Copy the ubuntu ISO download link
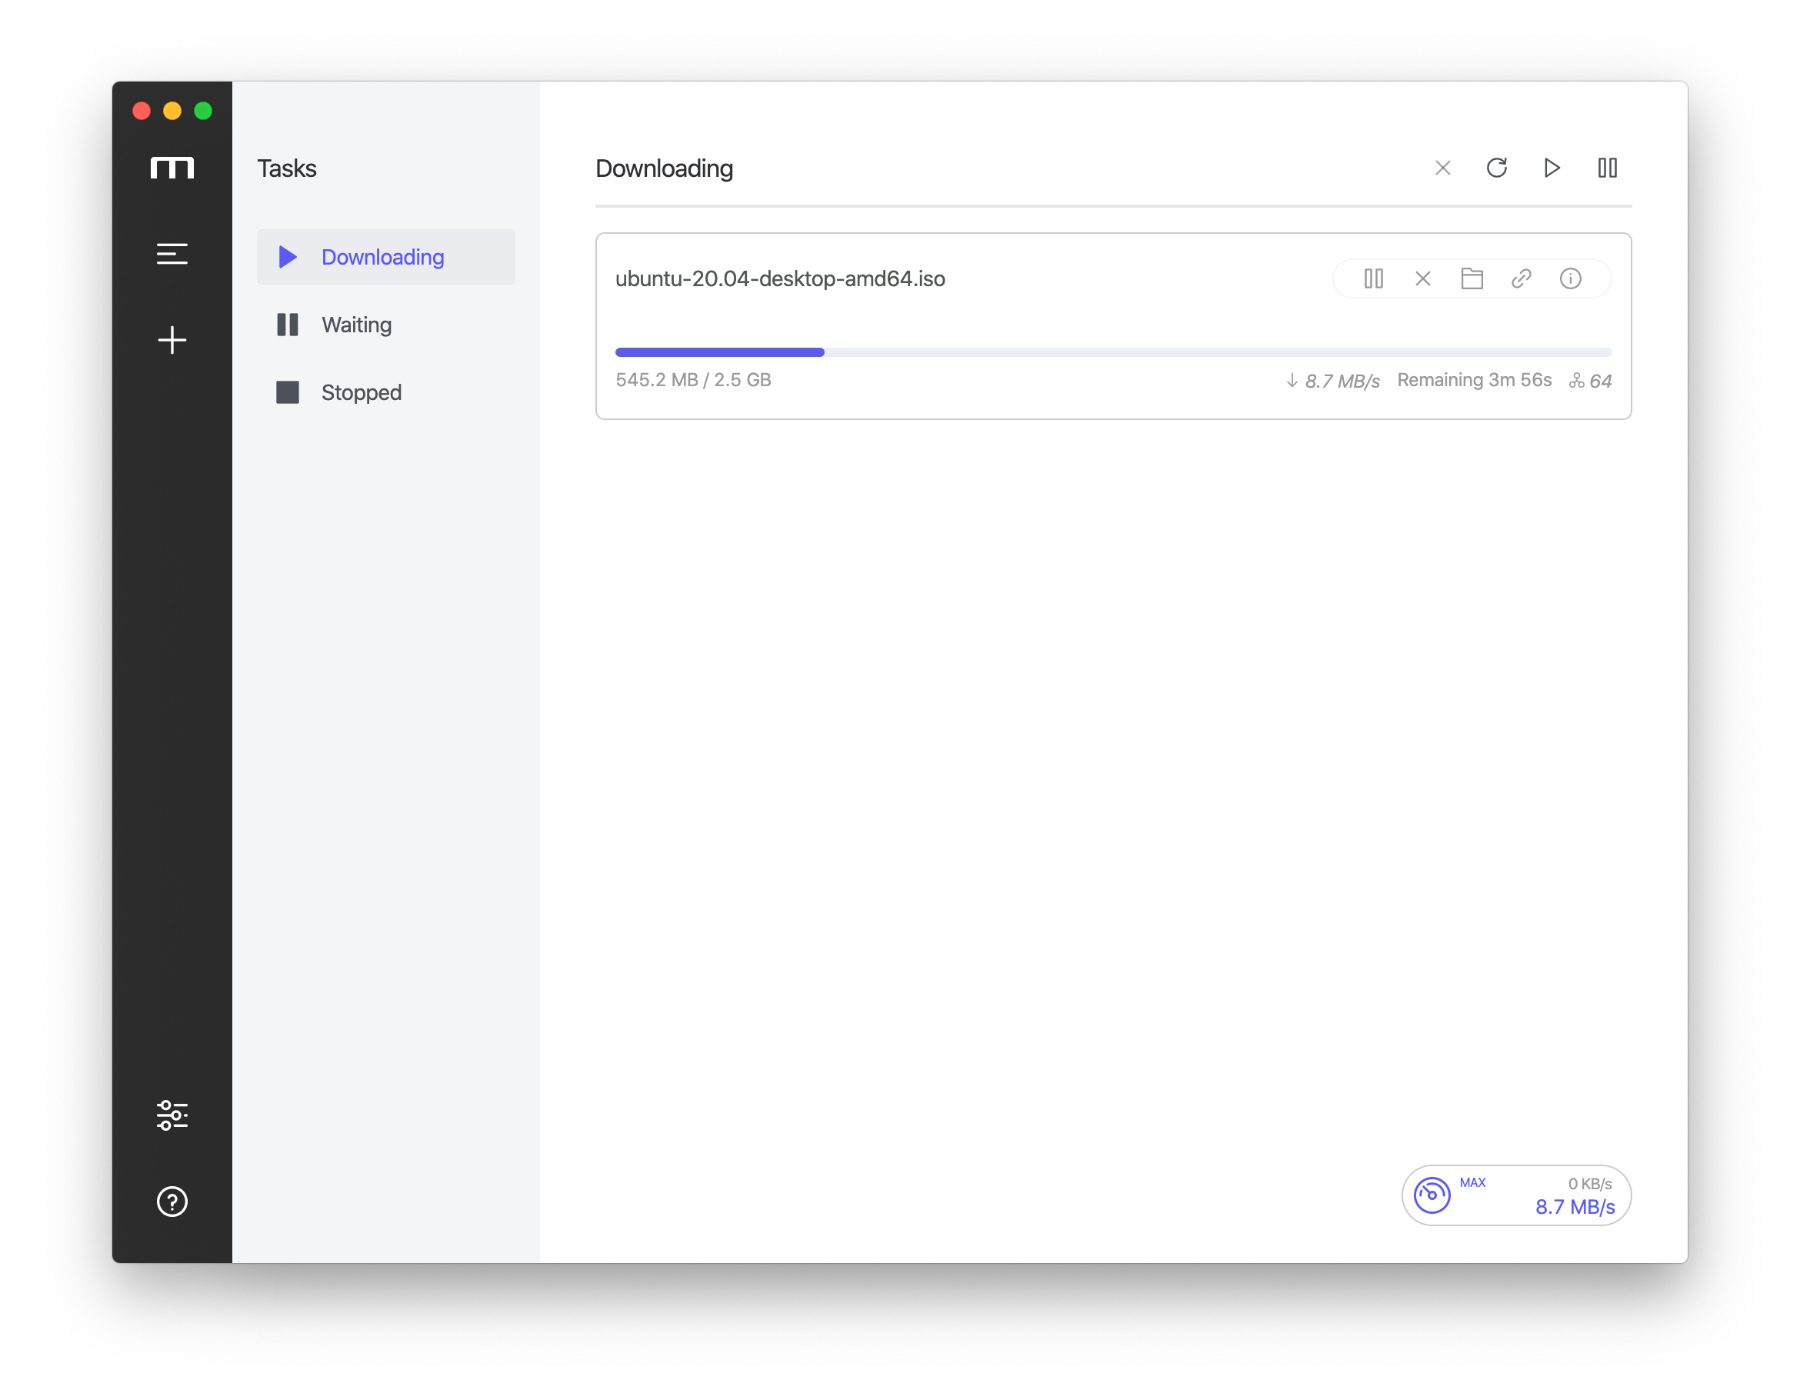This screenshot has height=1400, width=1800. click(x=1521, y=279)
